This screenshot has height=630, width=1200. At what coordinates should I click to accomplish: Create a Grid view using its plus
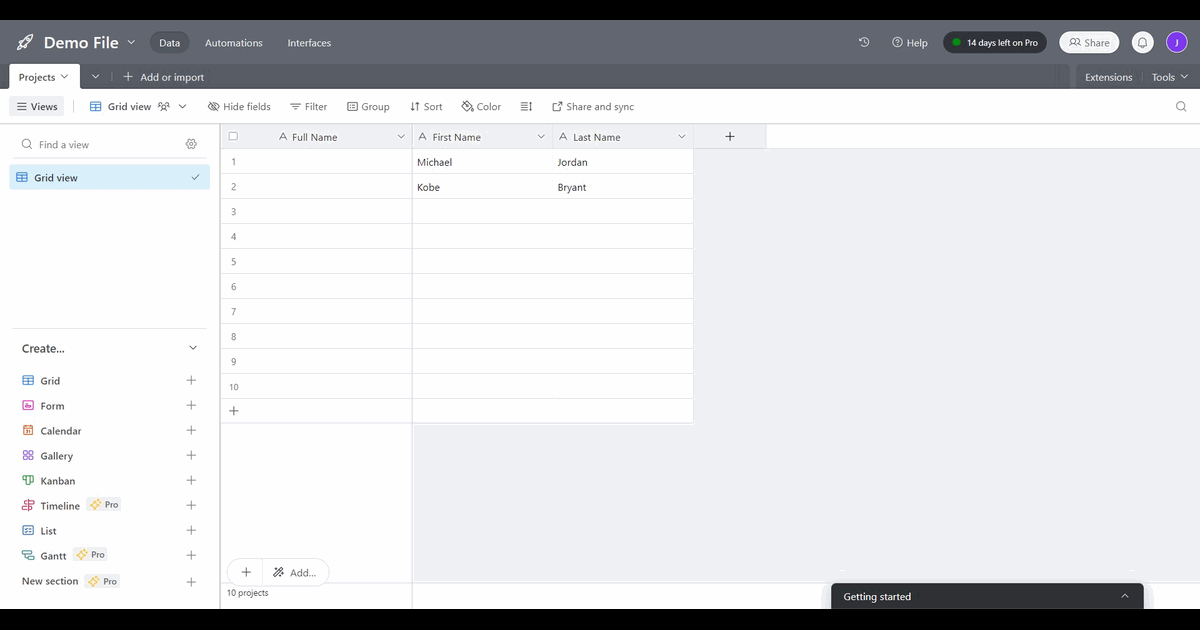click(x=191, y=381)
